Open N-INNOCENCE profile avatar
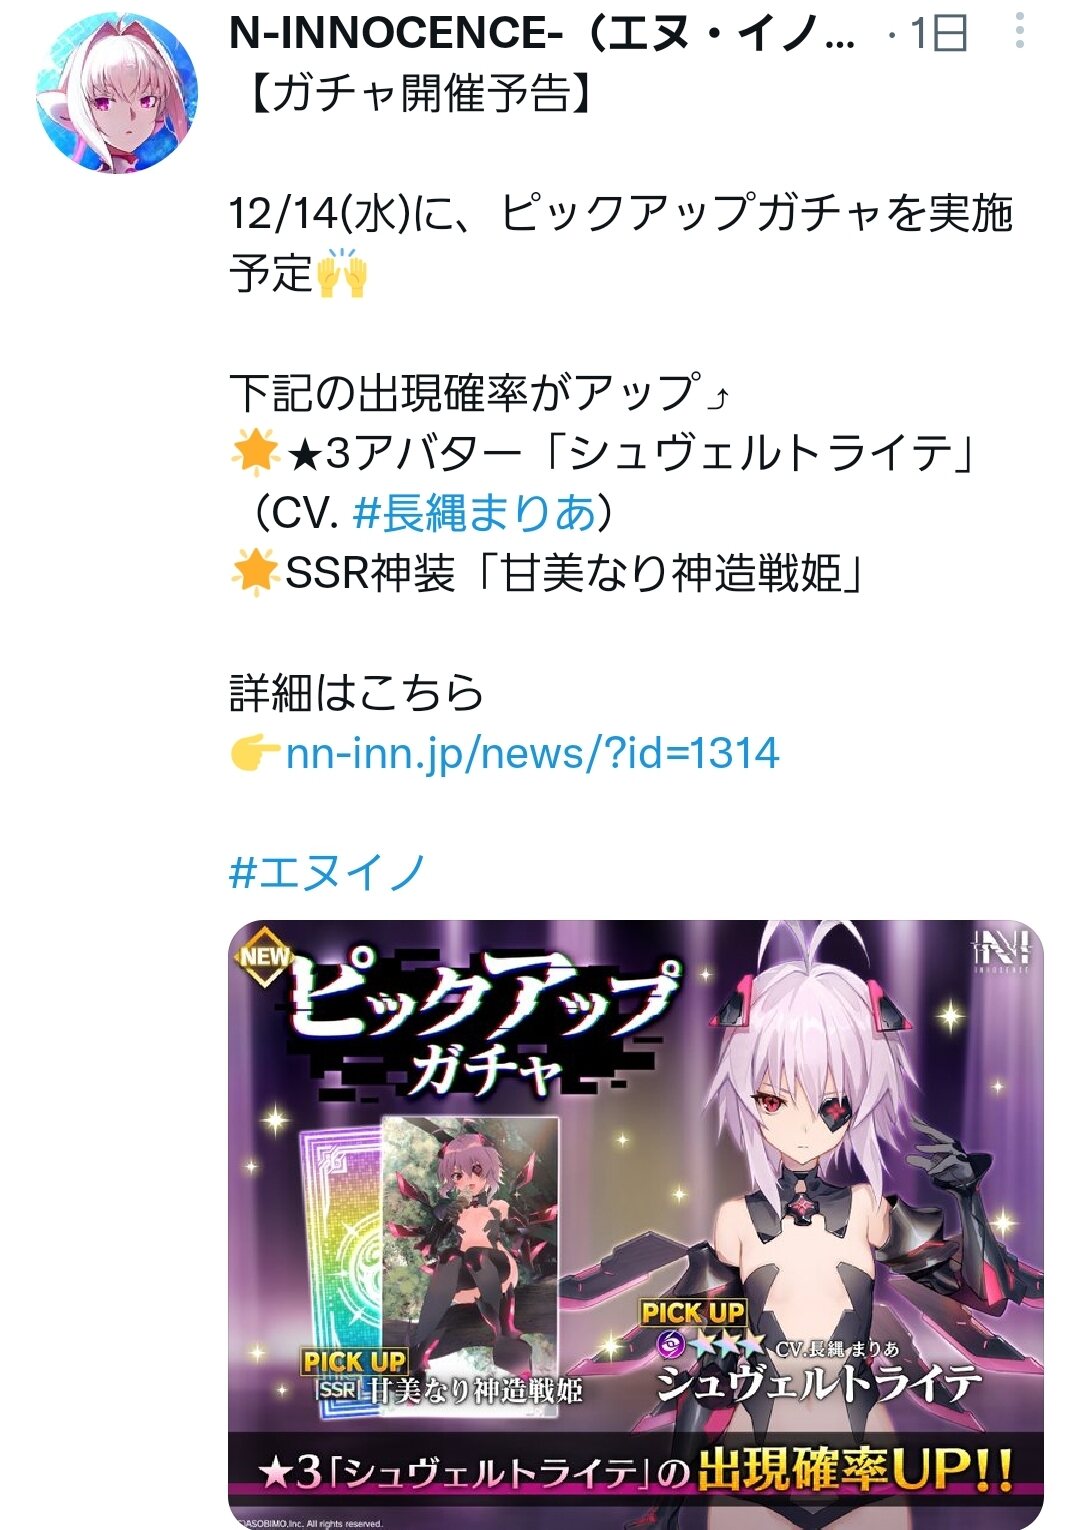Viewport: 1080px width, 1530px height. [117, 93]
